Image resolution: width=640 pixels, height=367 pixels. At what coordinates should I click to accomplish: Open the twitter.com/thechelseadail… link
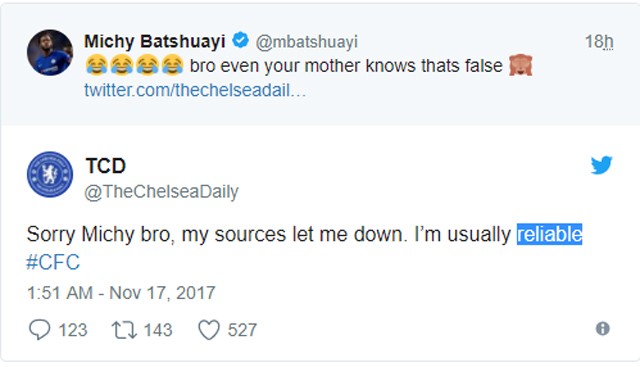click(x=195, y=90)
